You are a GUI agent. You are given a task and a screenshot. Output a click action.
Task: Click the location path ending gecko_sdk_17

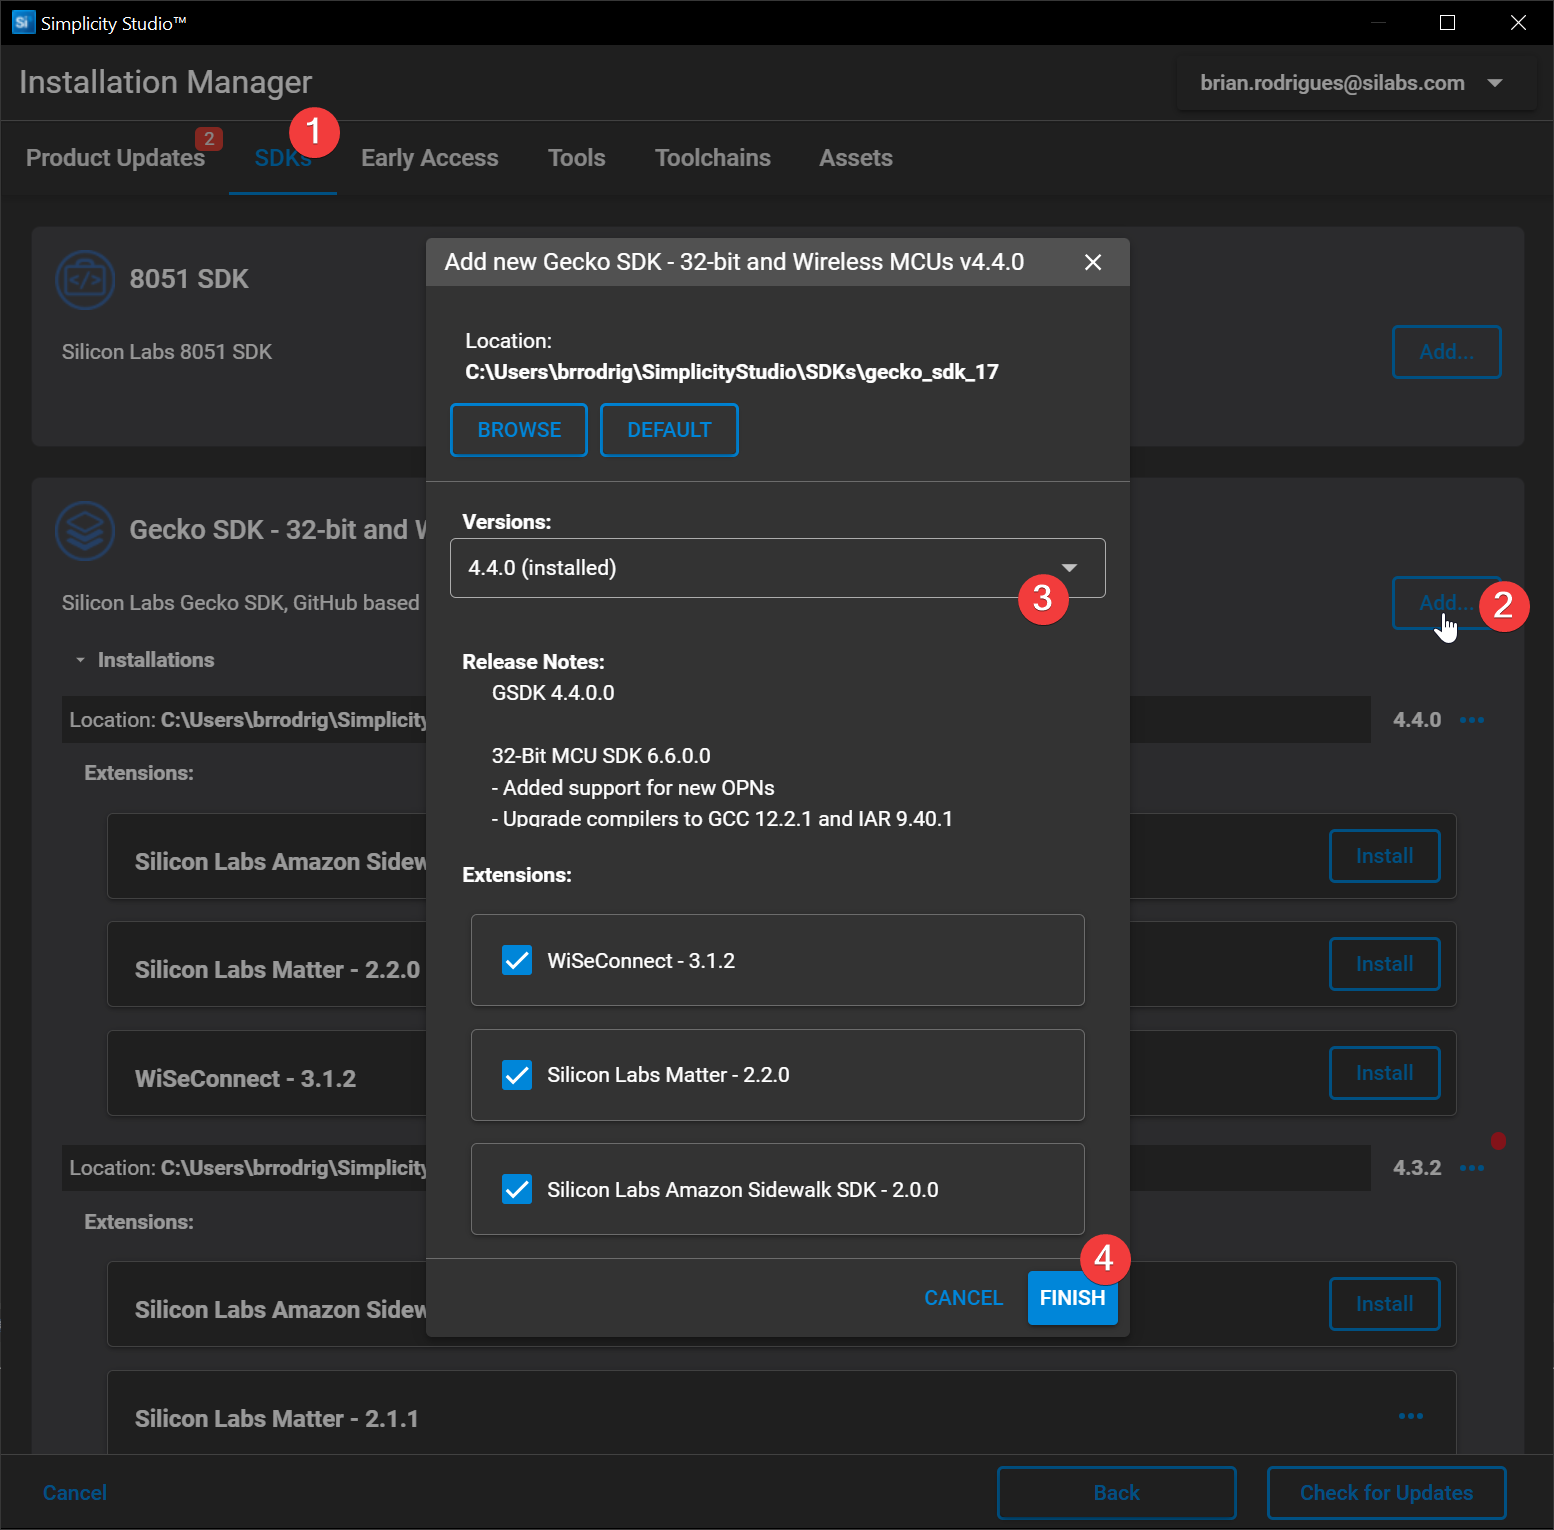click(732, 372)
